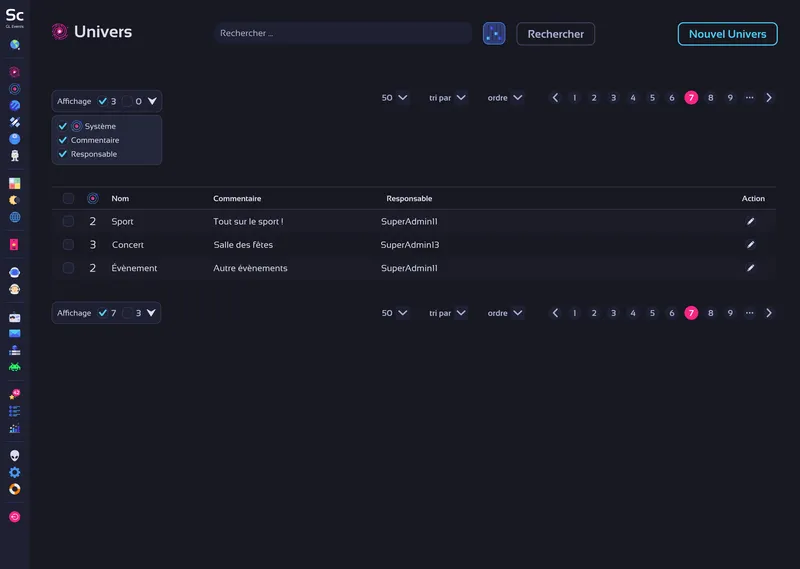Click the pink logout arrow icon in sidebar
Image resolution: width=800 pixels, height=569 pixels.
tap(15, 517)
